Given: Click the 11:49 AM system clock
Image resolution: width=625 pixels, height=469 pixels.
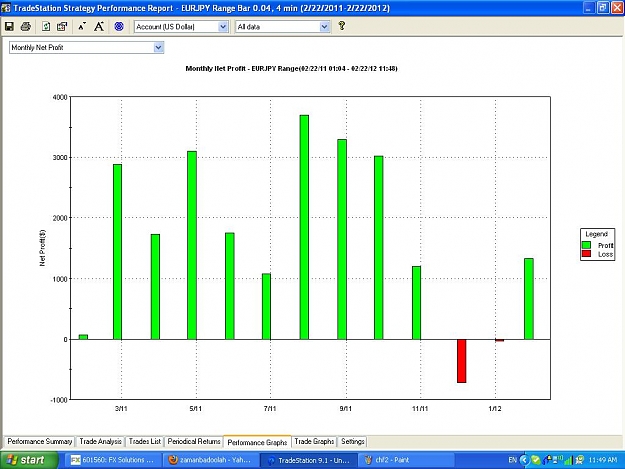Looking at the screenshot, I should point(603,460).
